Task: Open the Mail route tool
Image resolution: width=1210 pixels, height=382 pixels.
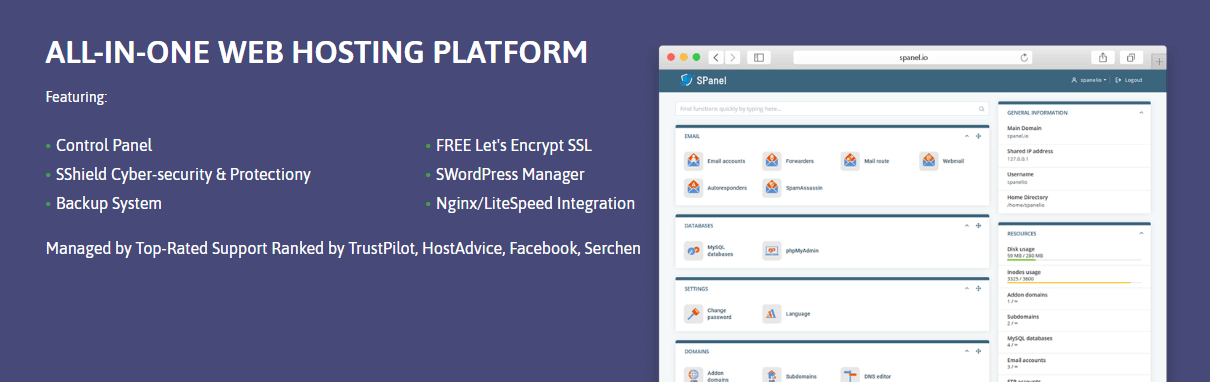Action: click(x=864, y=161)
